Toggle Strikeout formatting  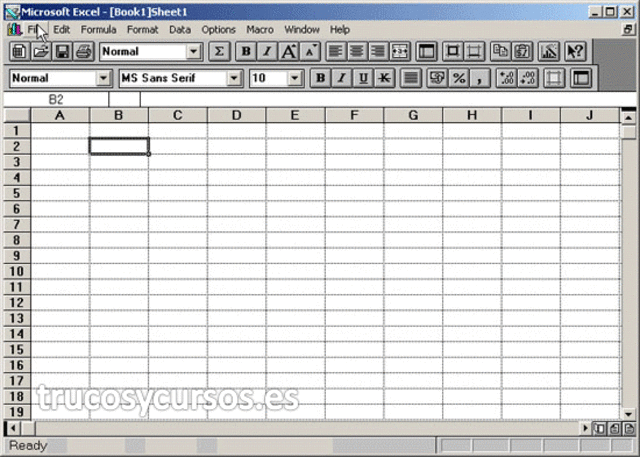tap(384, 78)
